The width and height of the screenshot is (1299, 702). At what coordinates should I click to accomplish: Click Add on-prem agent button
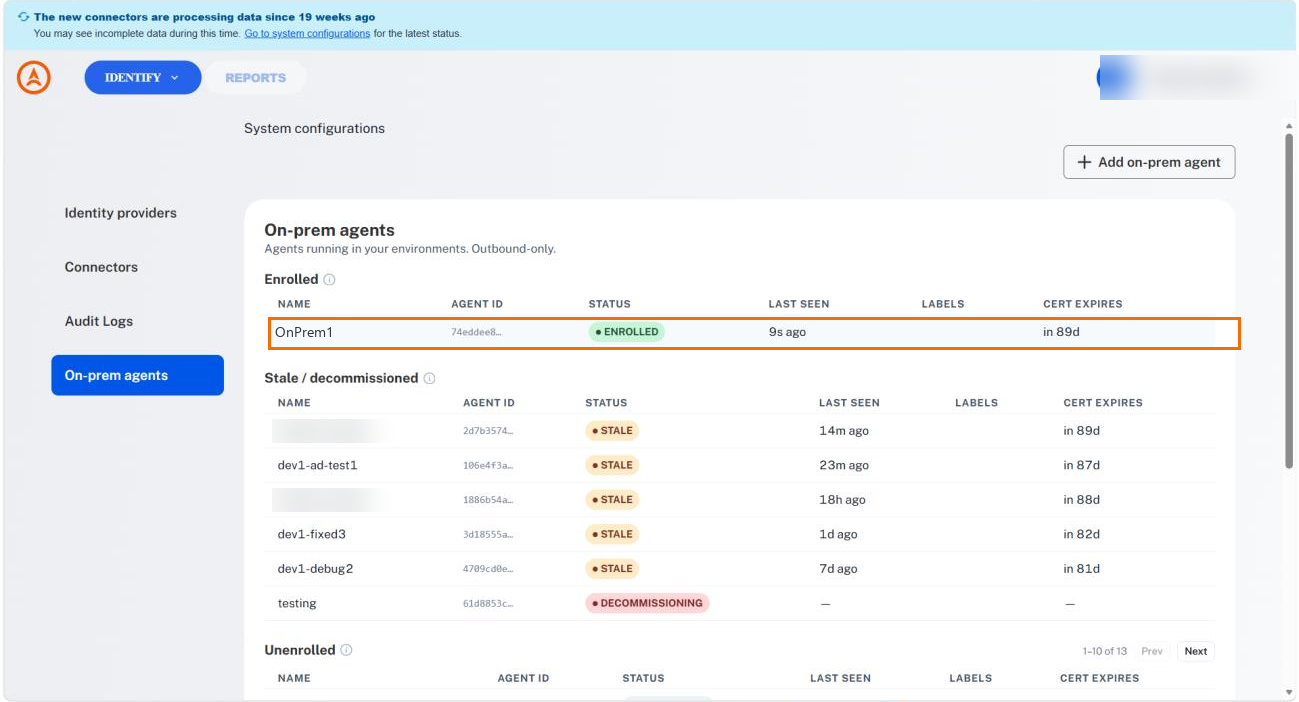pyautogui.click(x=1149, y=162)
